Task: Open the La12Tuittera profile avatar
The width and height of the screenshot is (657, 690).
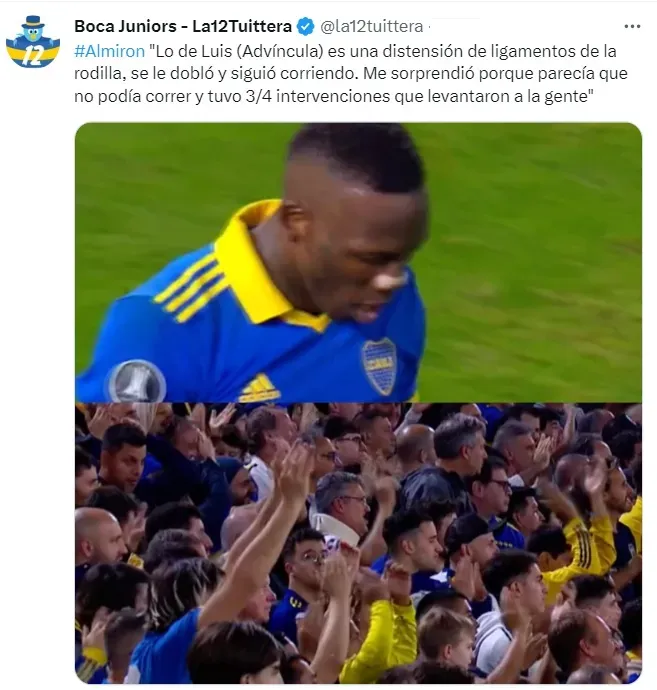Action: click(33, 42)
